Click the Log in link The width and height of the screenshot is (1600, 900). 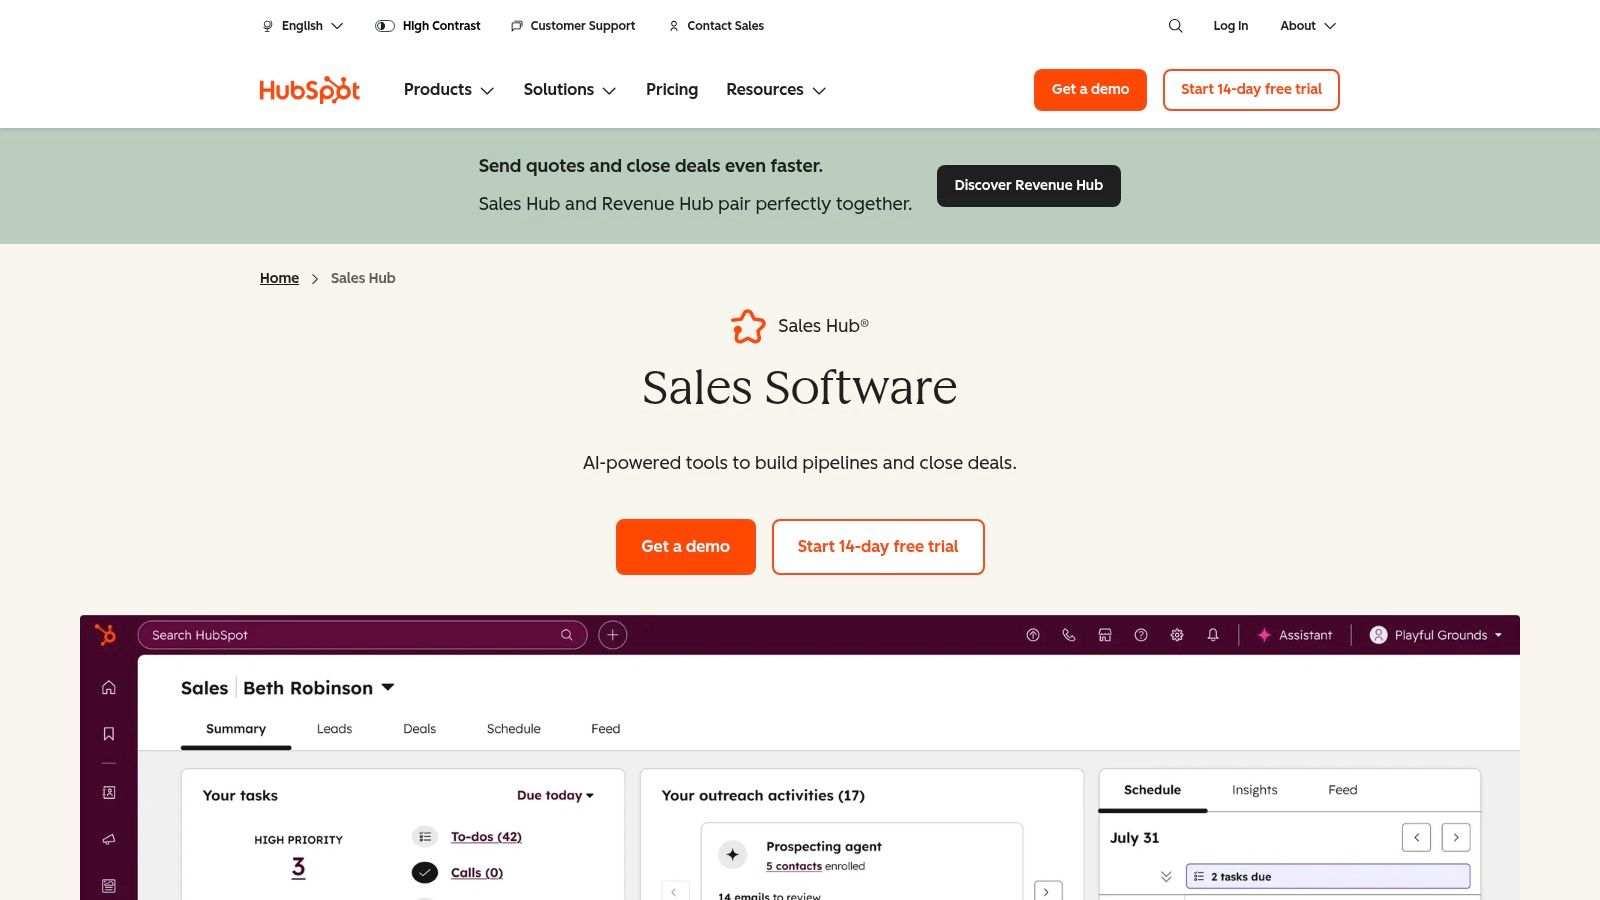[x=1230, y=26]
